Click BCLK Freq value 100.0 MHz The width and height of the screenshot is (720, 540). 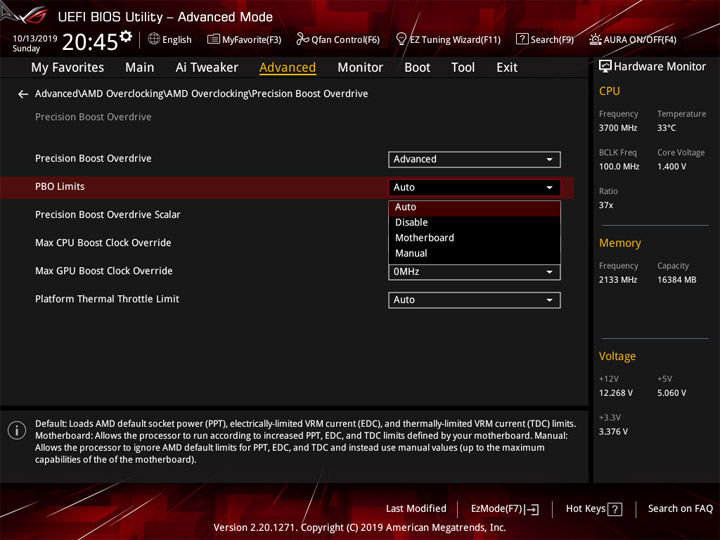coord(619,167)
